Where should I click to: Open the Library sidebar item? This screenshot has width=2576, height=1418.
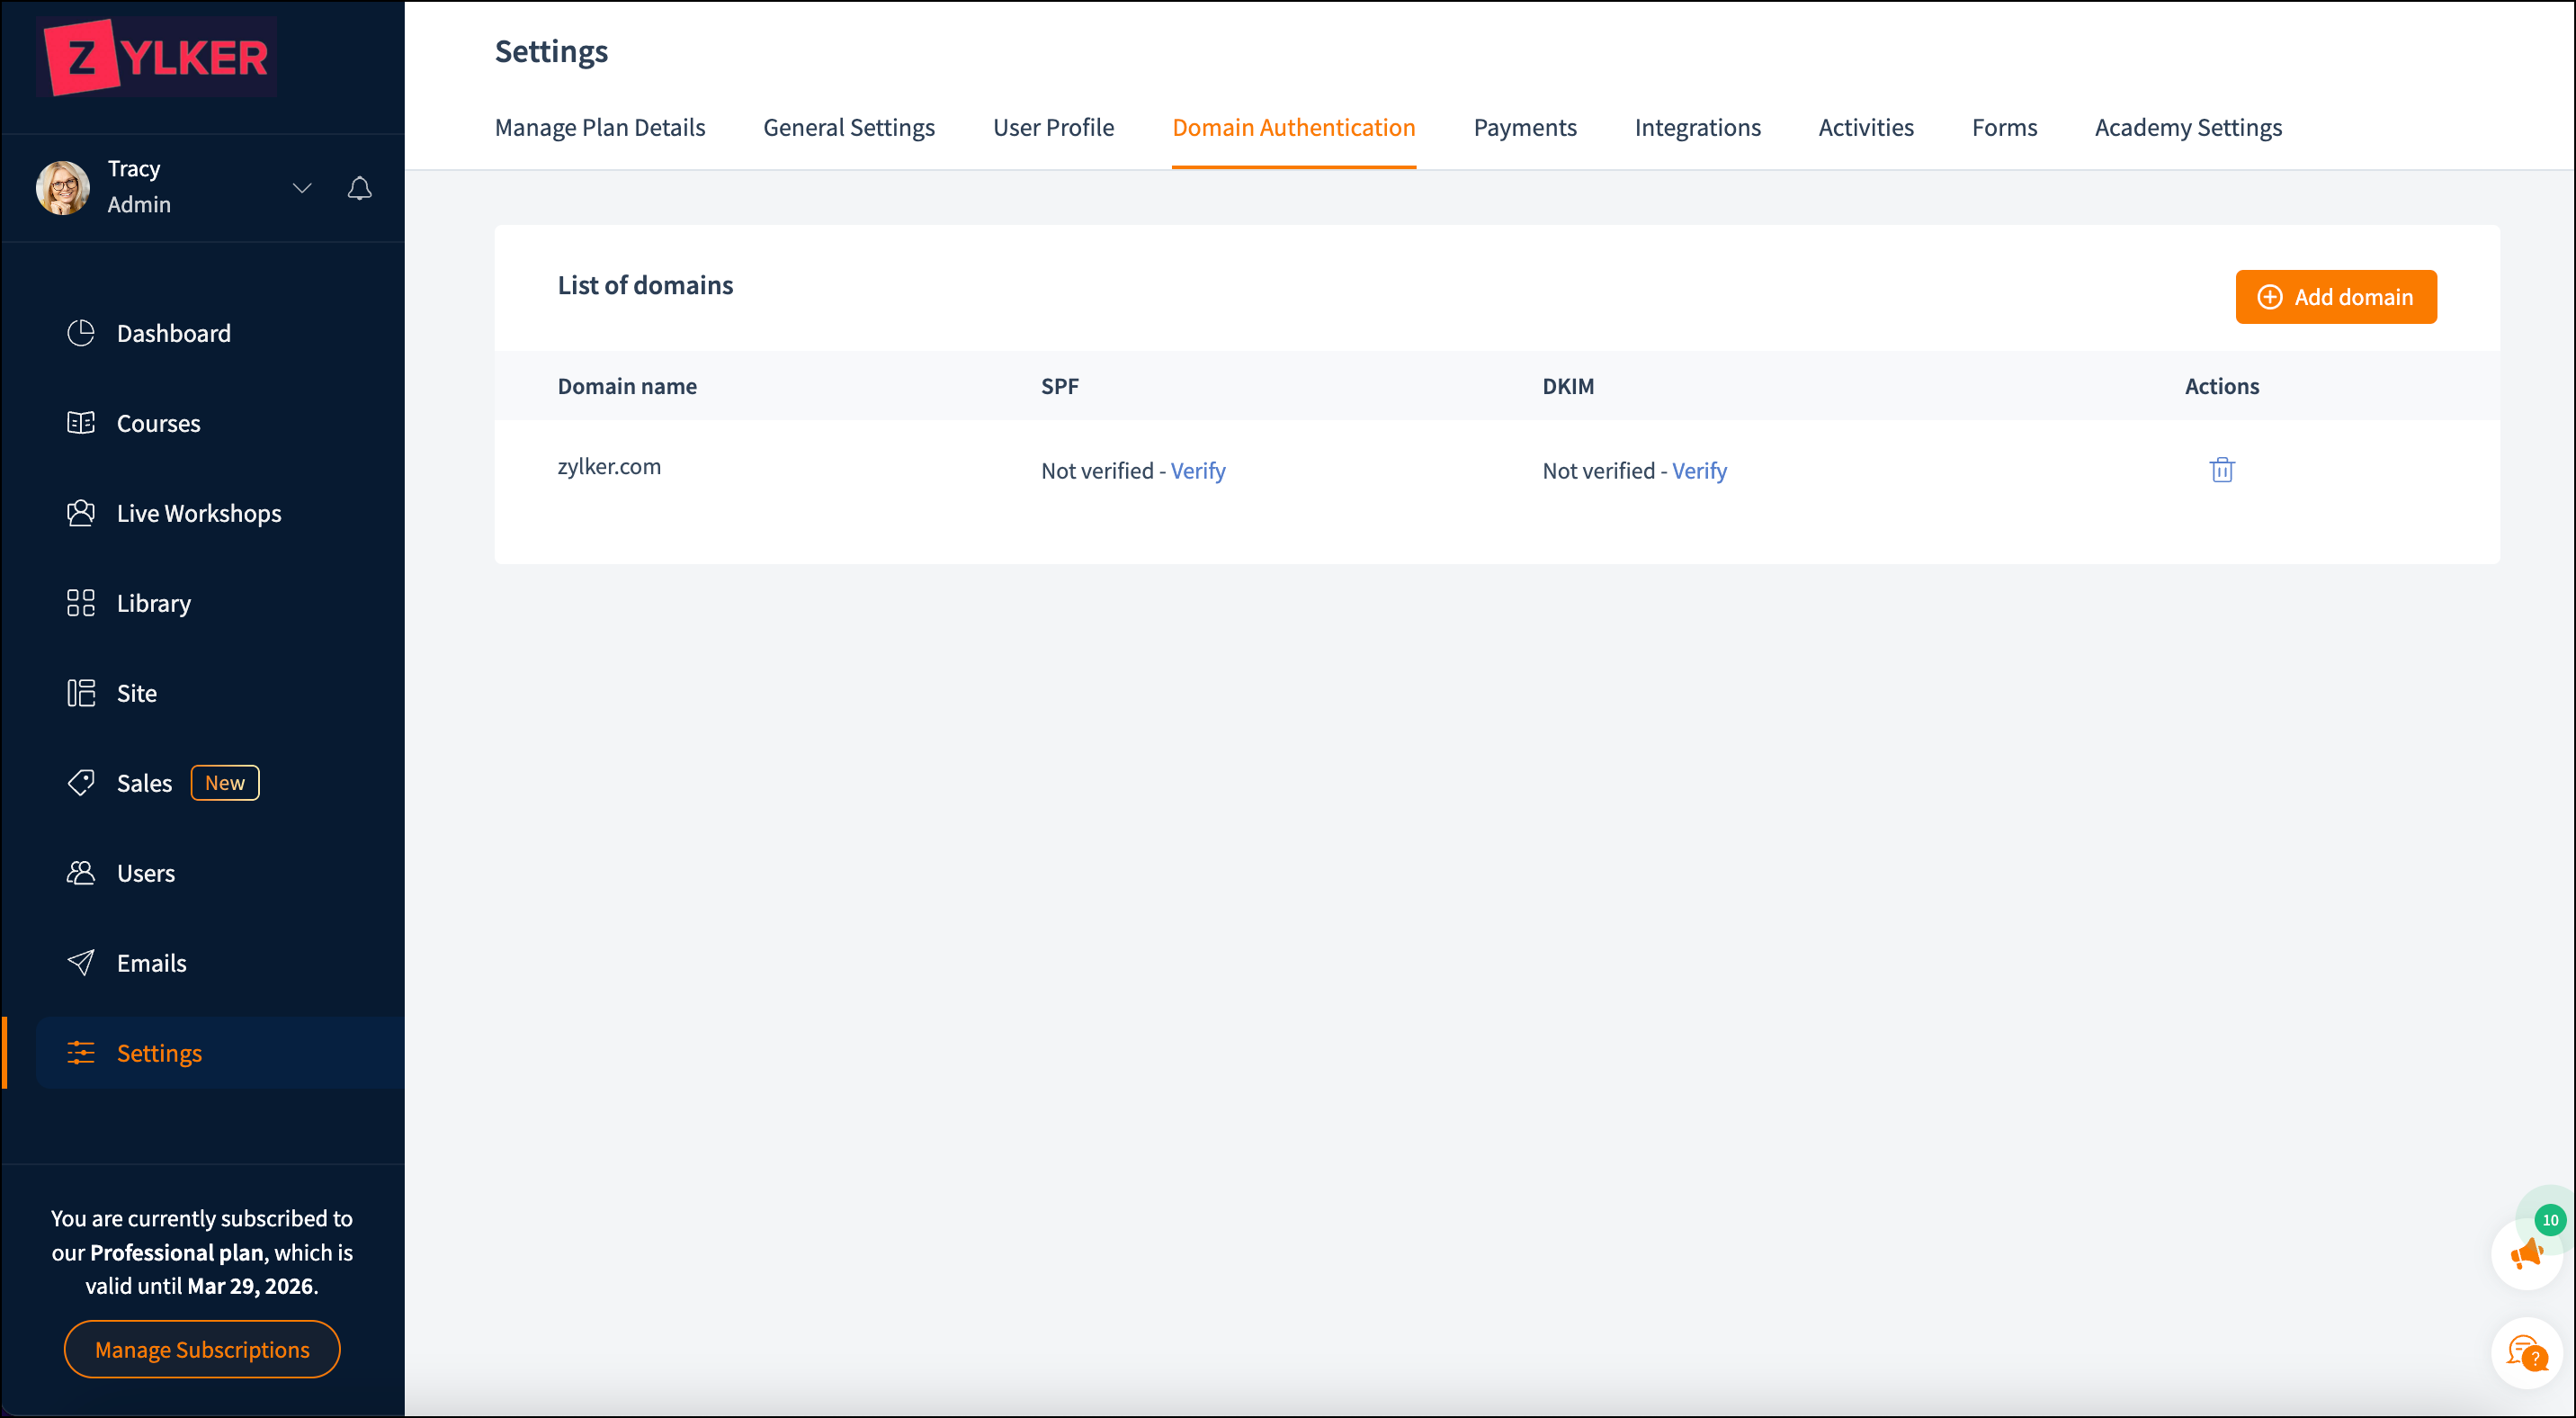coord(153,603)
